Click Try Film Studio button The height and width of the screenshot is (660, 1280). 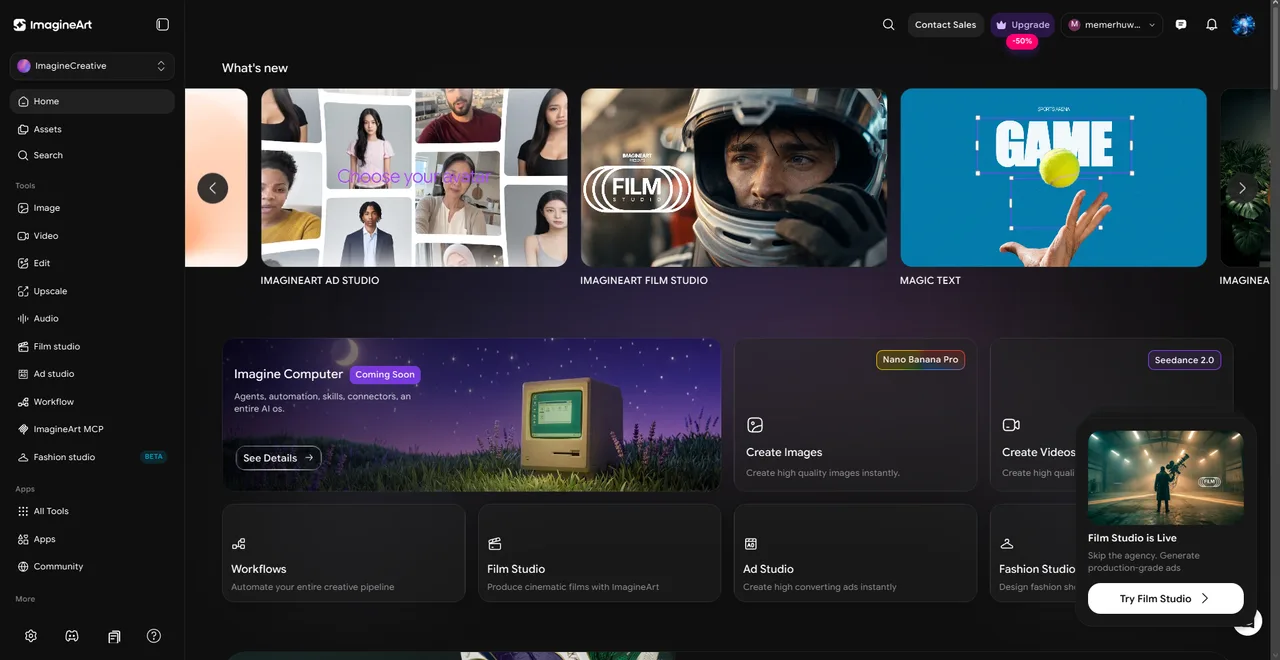point(1165,598)
